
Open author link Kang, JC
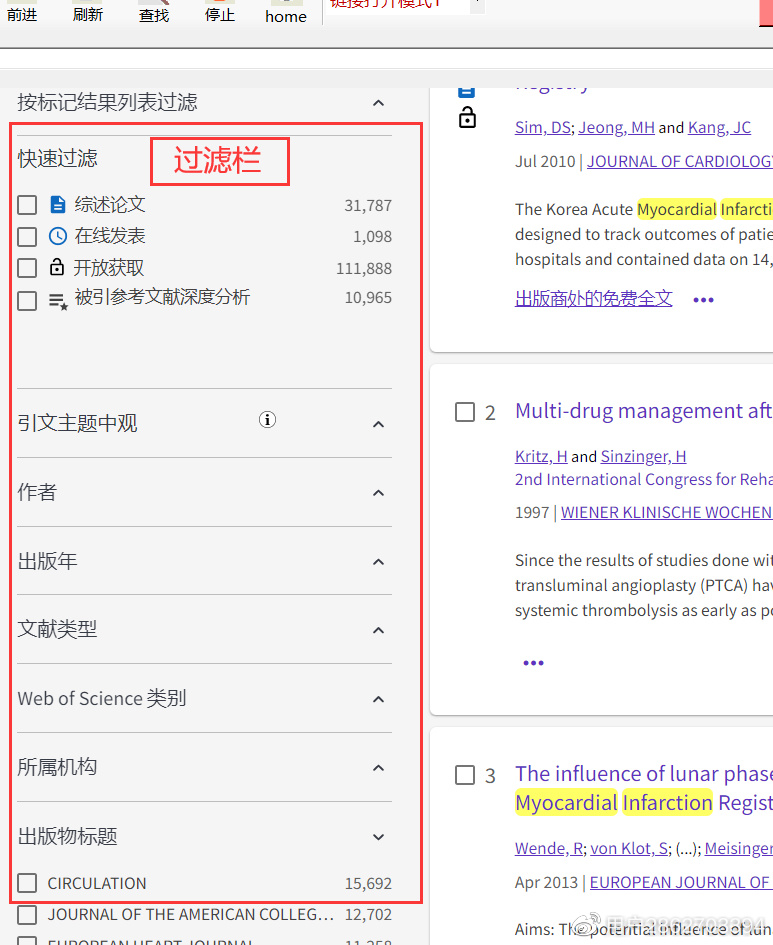click(719, 128)
